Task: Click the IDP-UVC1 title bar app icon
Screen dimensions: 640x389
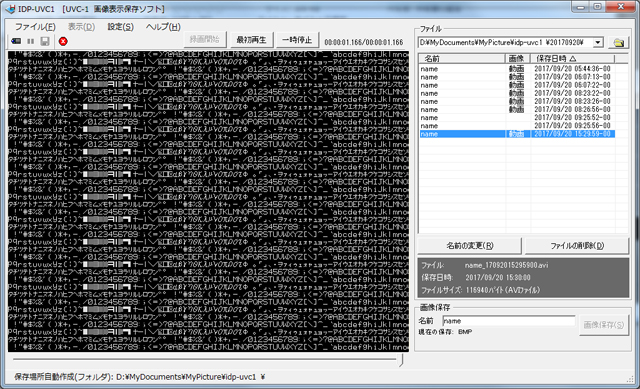Action: 11,9
